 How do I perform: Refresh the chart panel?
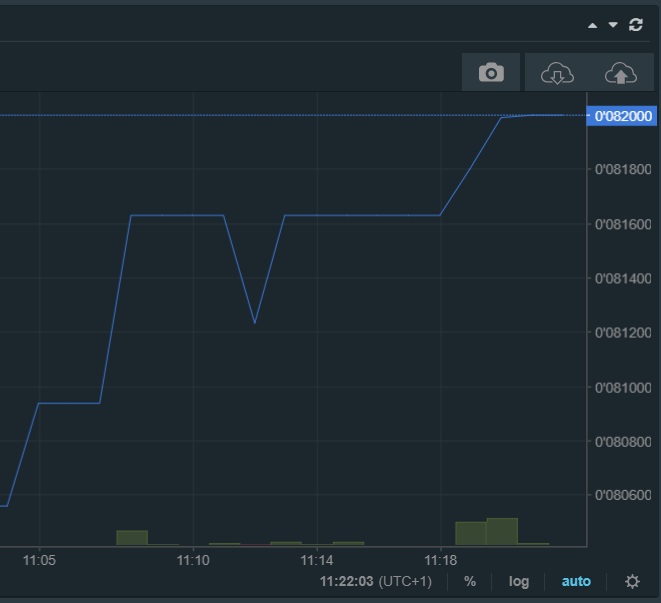[x=636, y=25]
